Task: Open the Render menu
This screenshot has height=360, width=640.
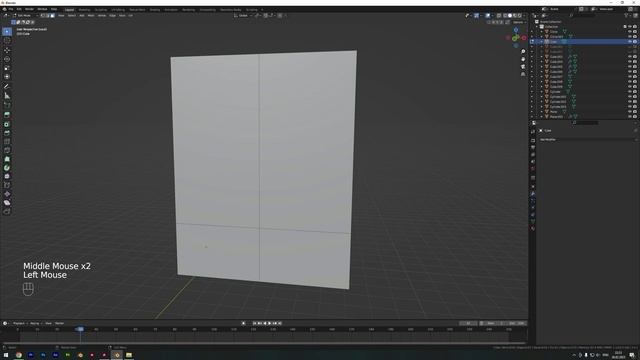Action: coord(29,9)
